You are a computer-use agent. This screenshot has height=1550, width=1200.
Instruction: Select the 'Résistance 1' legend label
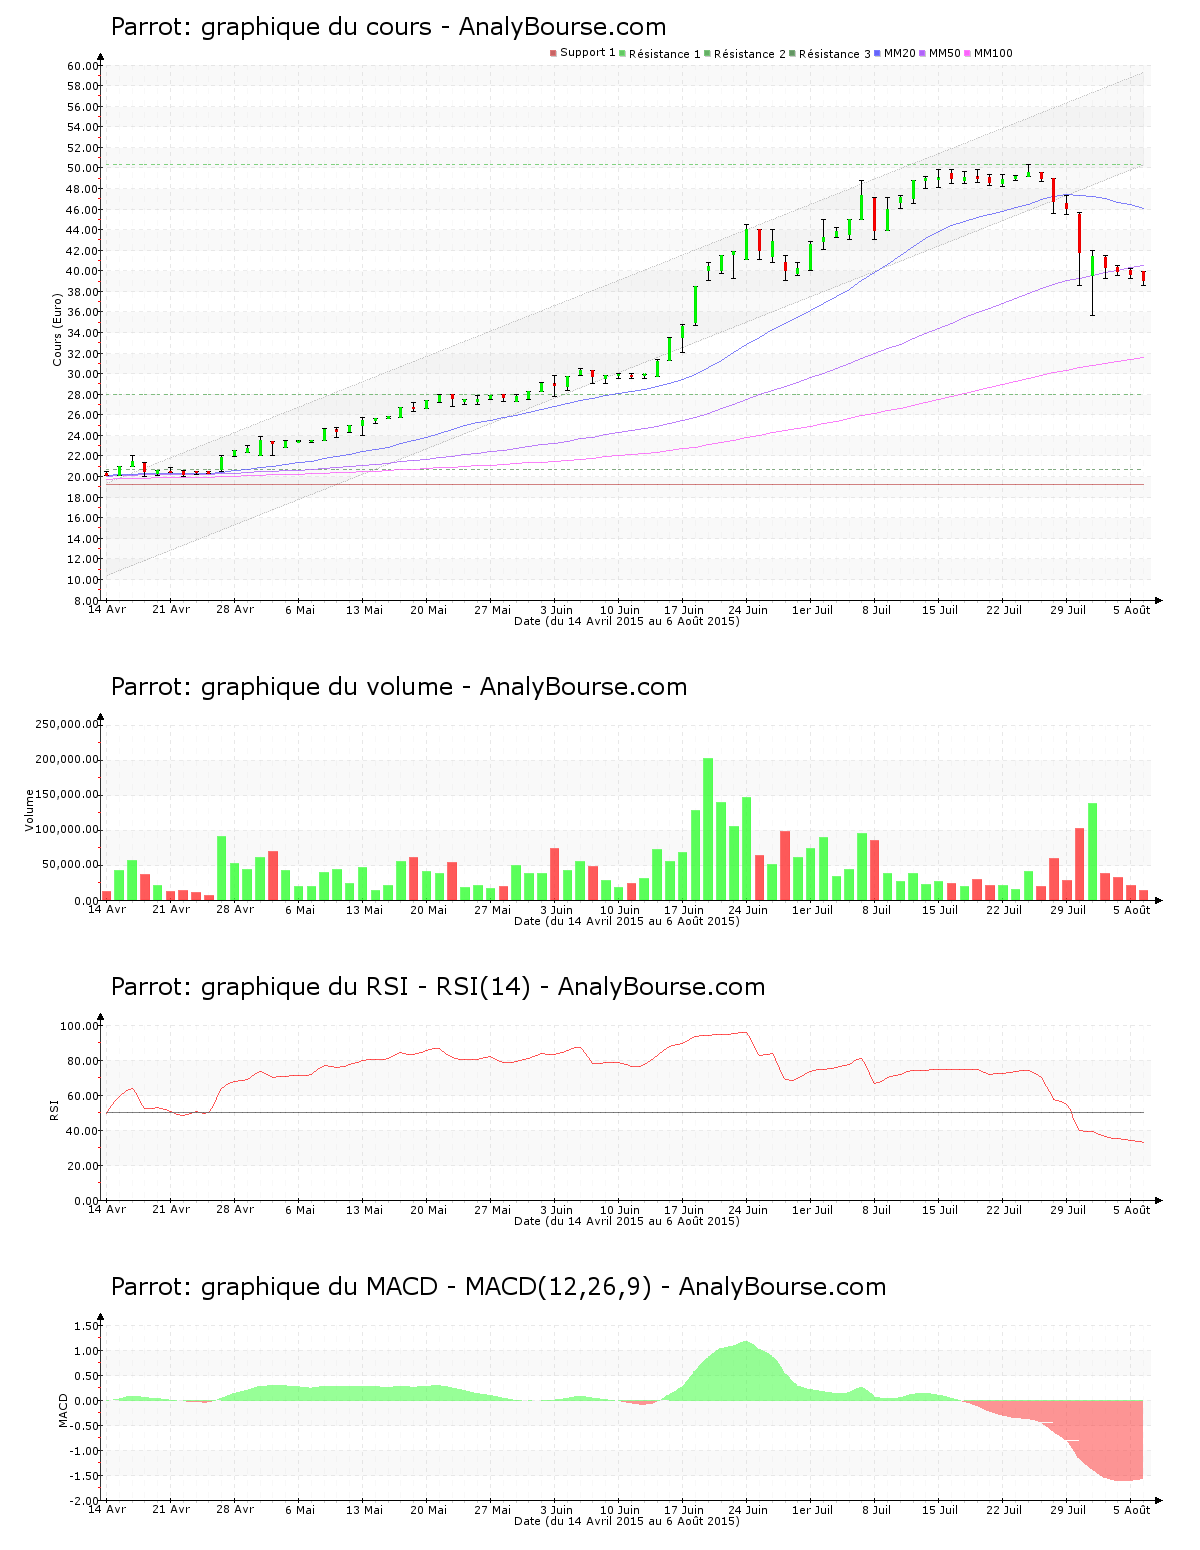pyautogui.click(x=665, y=54)
